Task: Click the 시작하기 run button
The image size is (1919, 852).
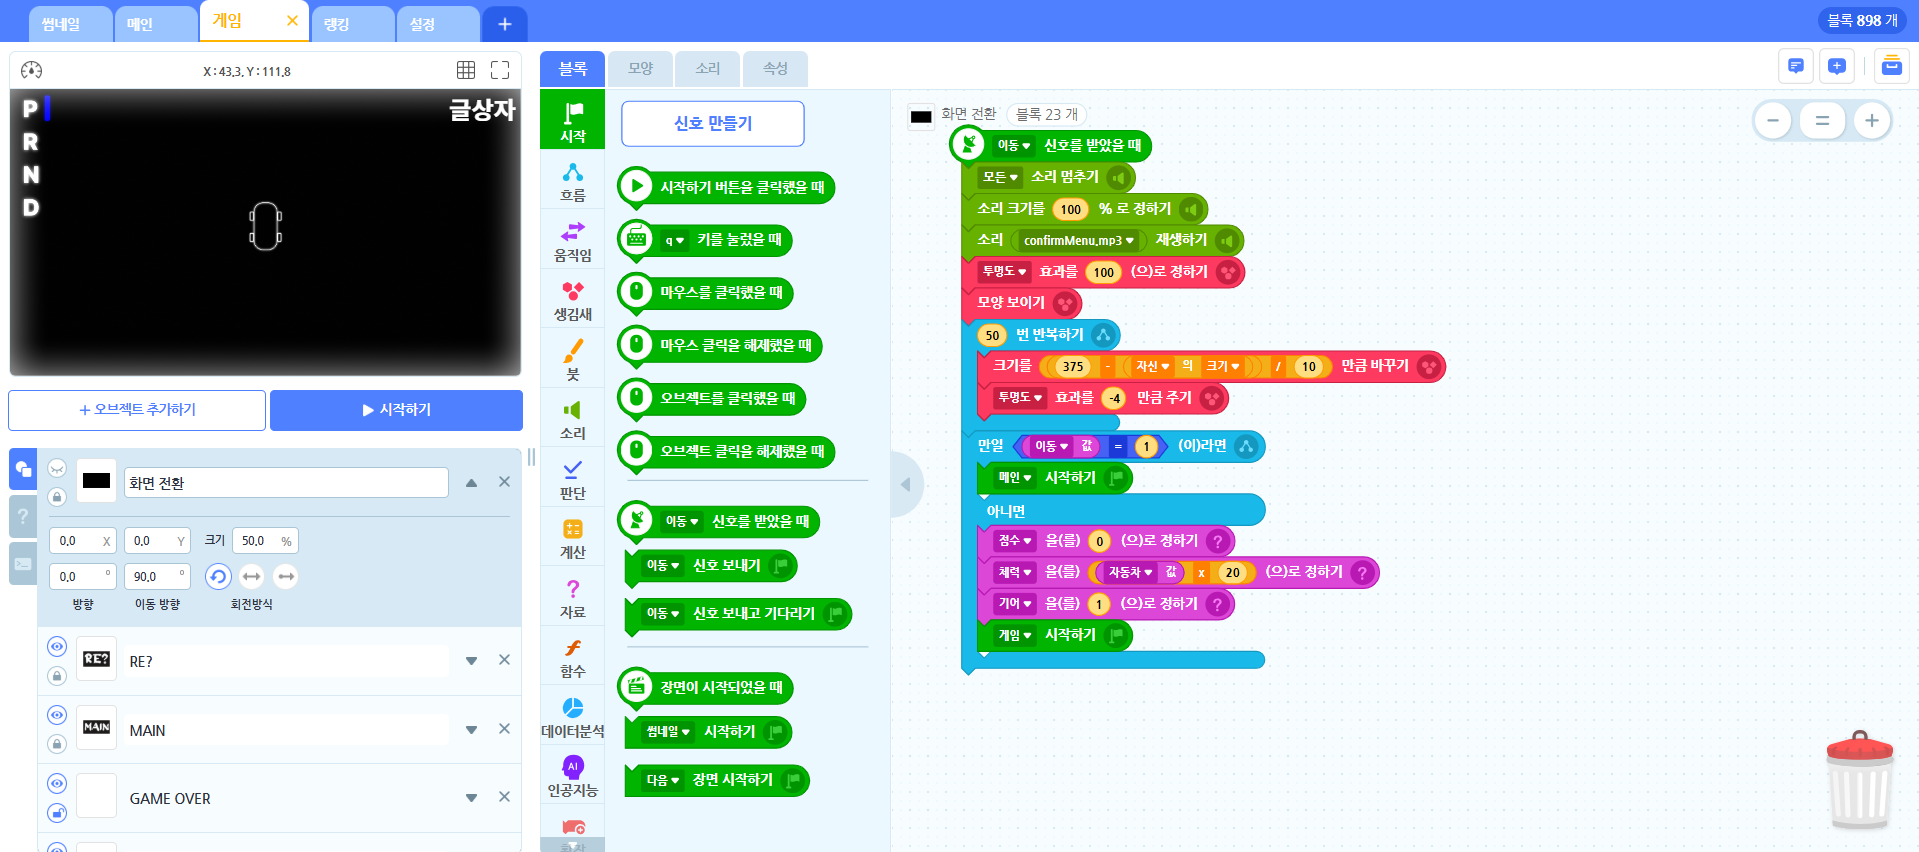Action: pyautogui.click(x=396, y=410)
